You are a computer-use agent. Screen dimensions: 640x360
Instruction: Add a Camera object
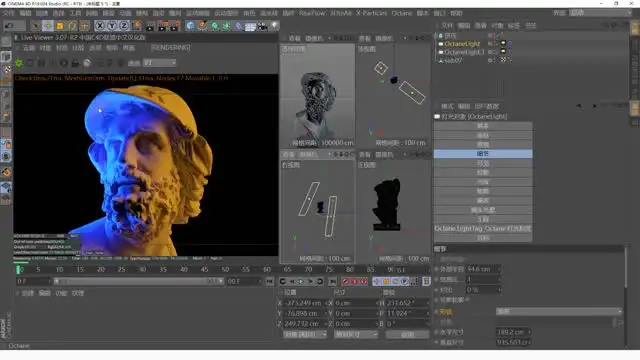coord(262,27)
